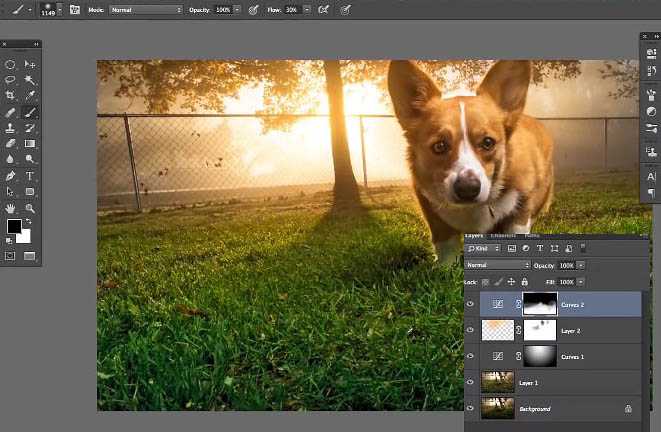This screenshot has height=432, width=661.
Task: Hide the Curves 2 layer
Action: coord(471,304)
